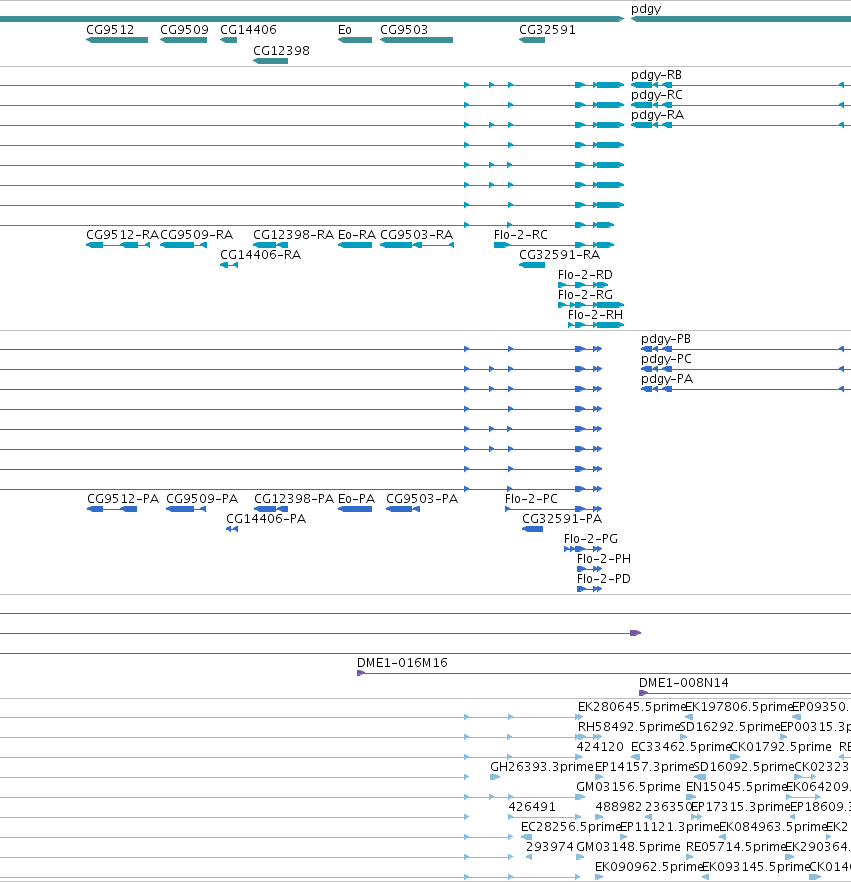The image size is (851, 882).
Task: Select the Flo-2-RD transcript
Action: point(583,285)
